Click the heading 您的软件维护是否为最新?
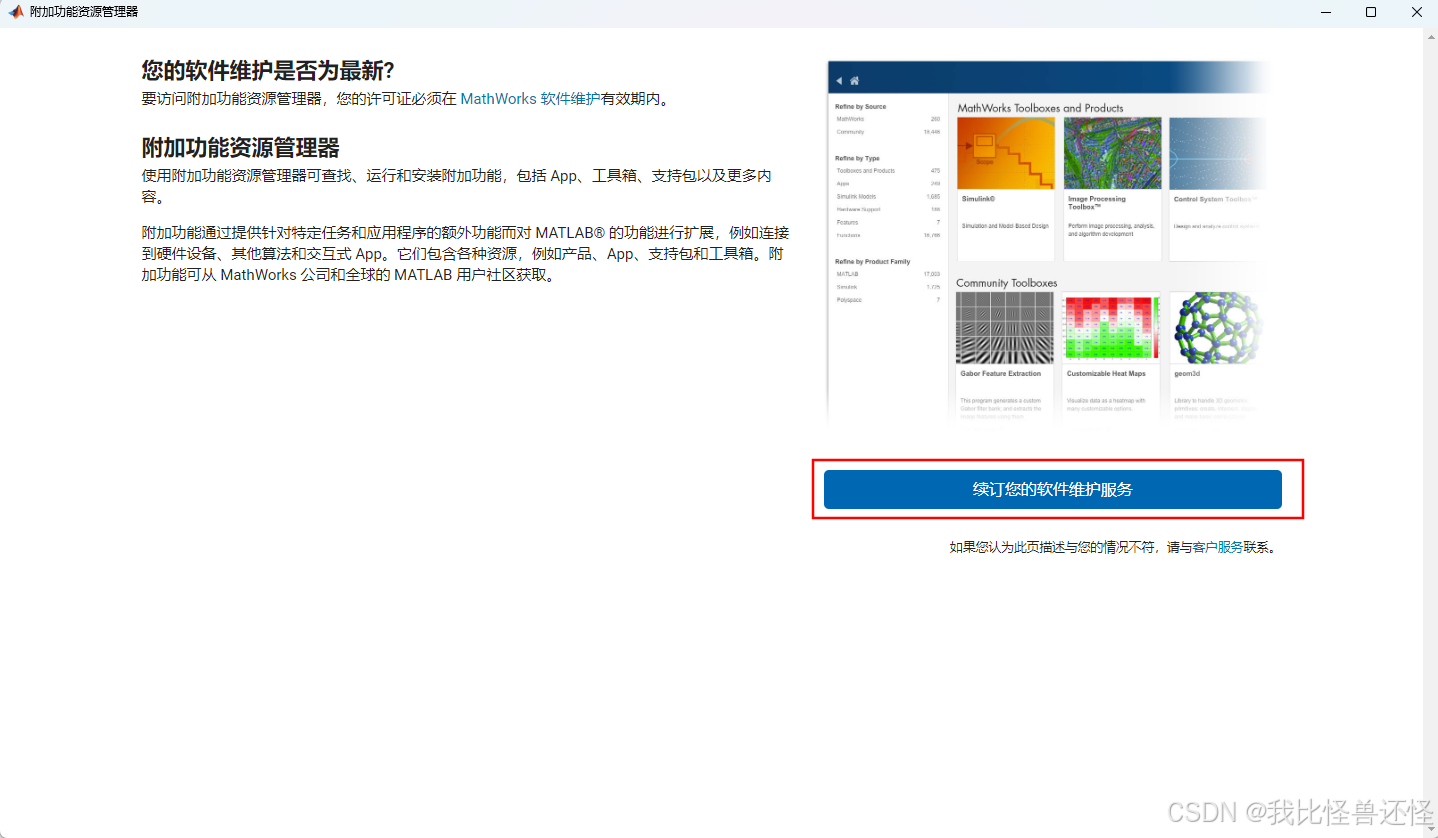Image resolution: width=1438 pixels, height=838 pixels. coord(268,70)
